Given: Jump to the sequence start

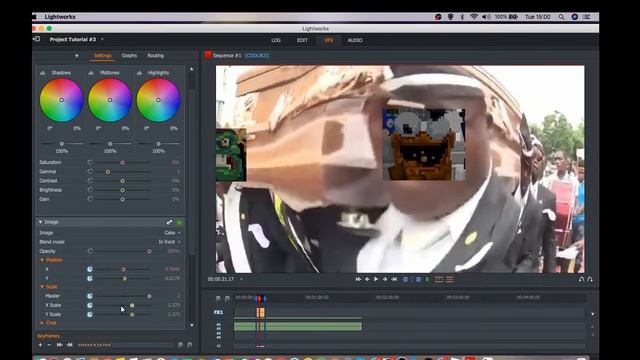Looking at the screenshot, I should point(358,279).
